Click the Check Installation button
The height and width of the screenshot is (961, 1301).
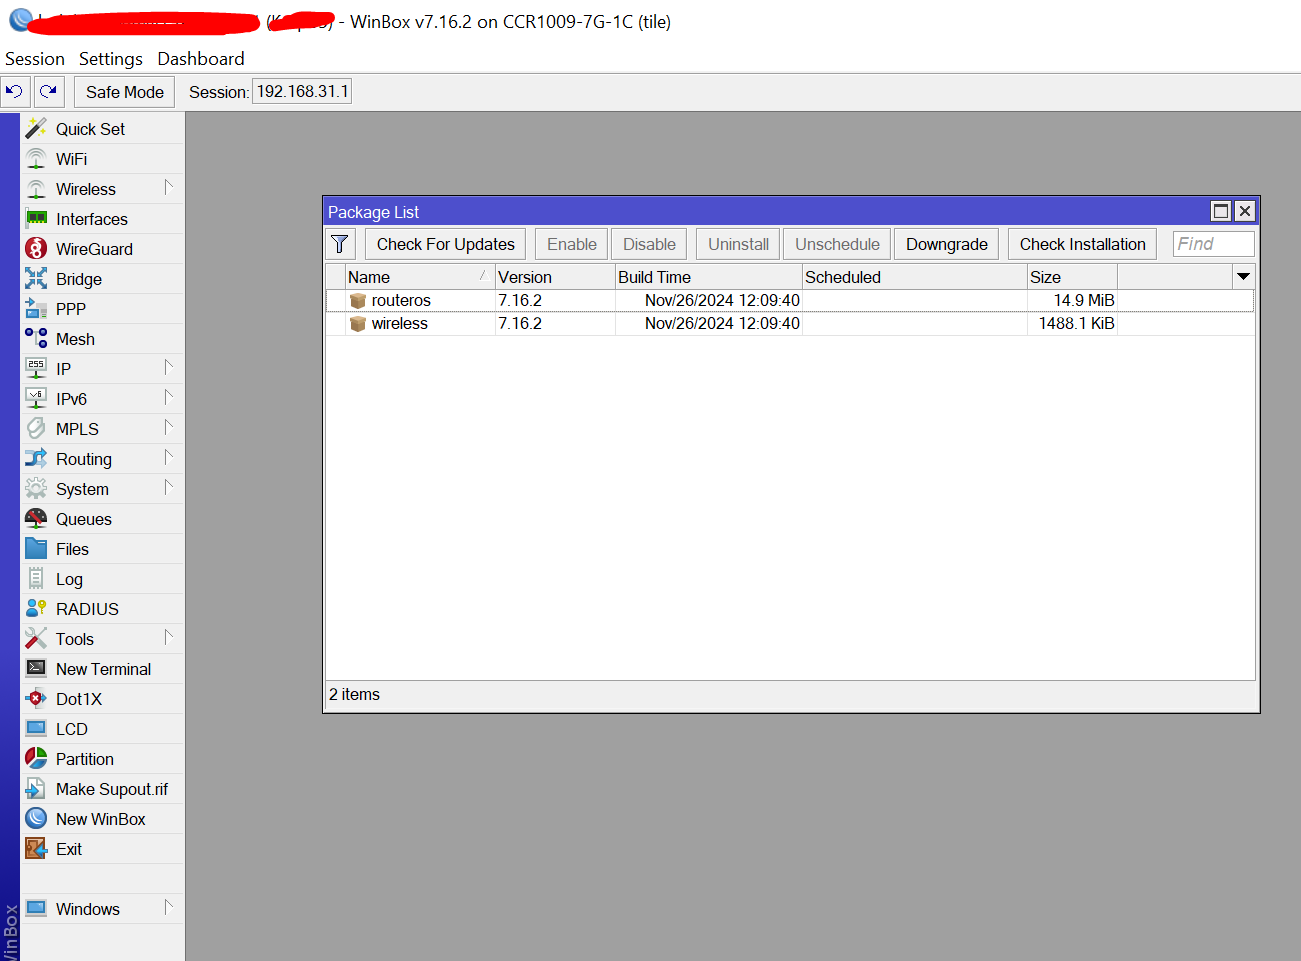[1083, 244]
